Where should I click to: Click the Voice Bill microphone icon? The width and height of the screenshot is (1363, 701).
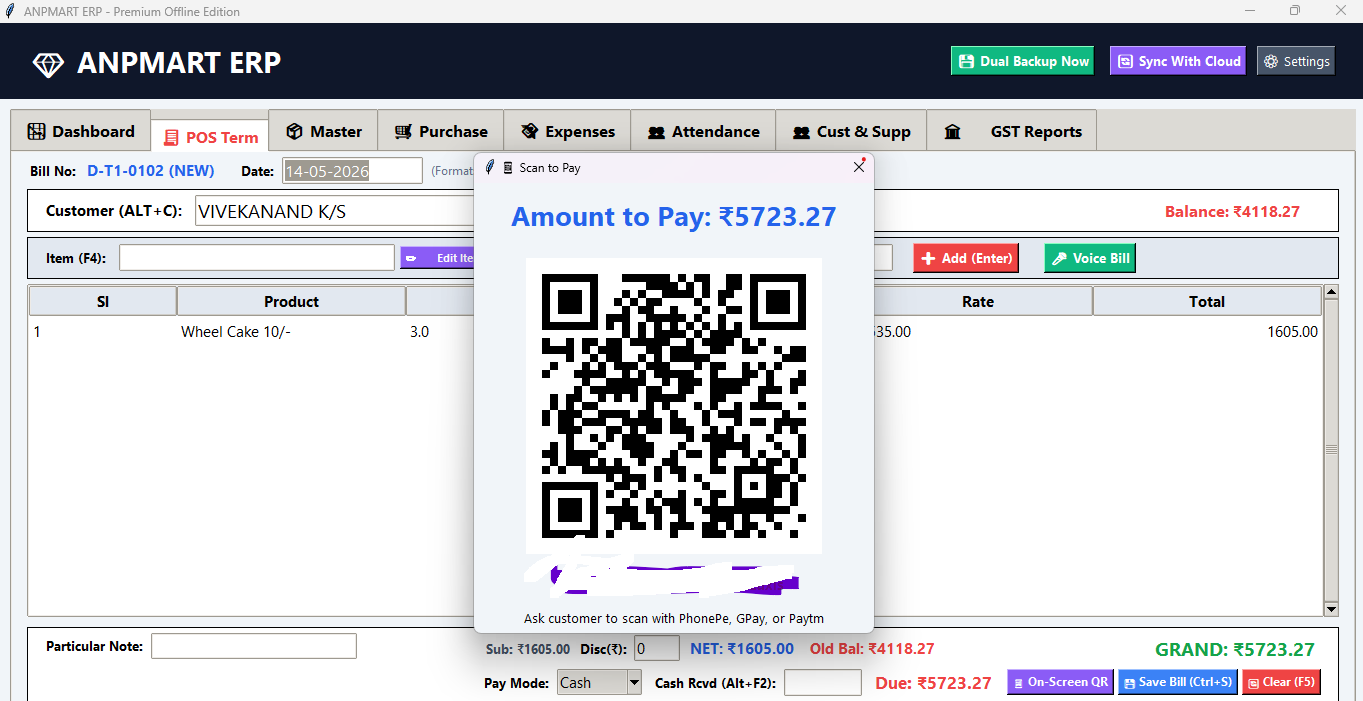[x=1059, y=258]
